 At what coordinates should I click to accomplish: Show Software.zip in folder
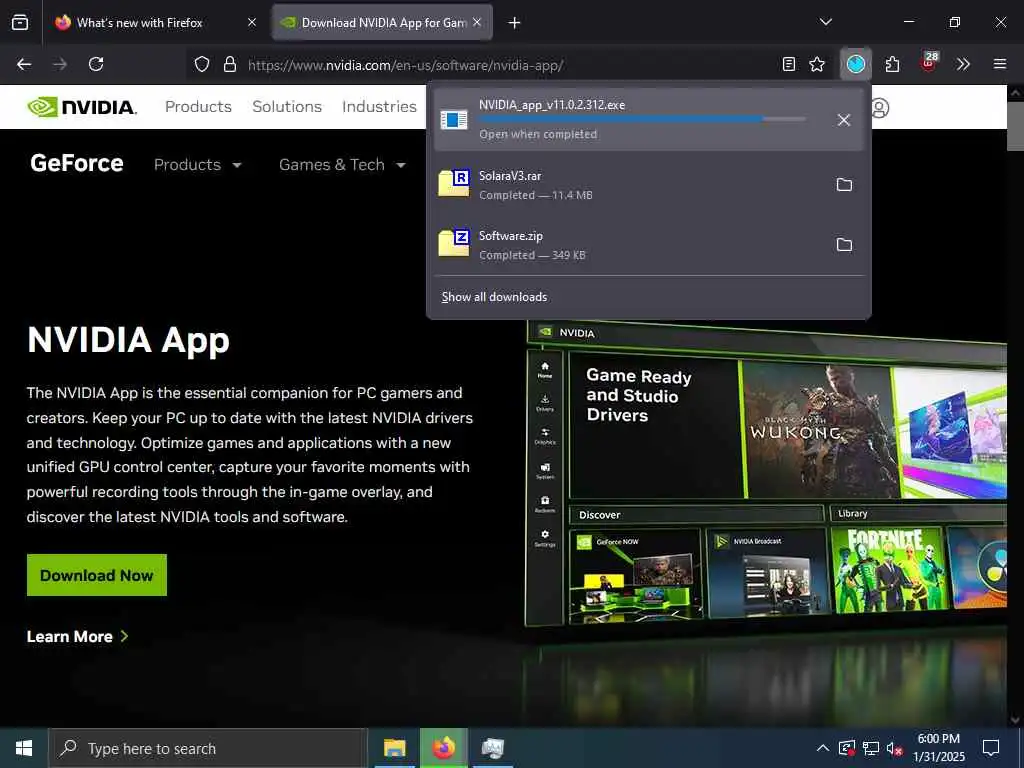pos(844,245)
